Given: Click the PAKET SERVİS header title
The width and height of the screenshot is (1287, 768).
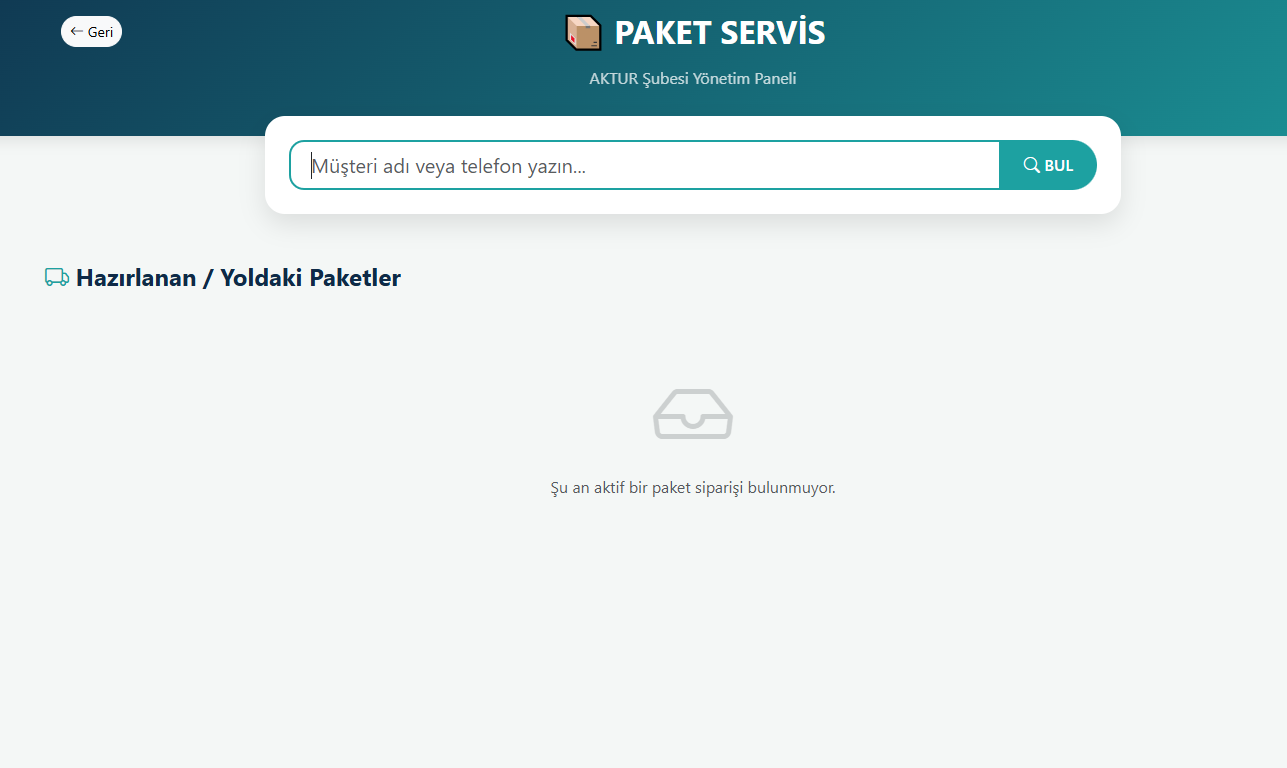Looking at the screenshot, I should (720, 31).
